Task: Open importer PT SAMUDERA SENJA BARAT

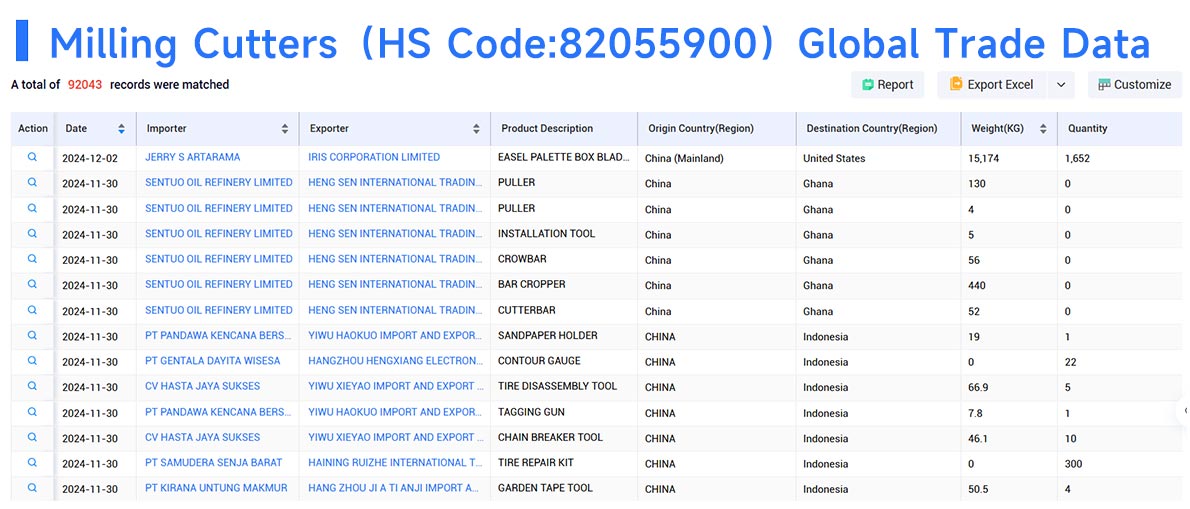Action: (213, 462)
